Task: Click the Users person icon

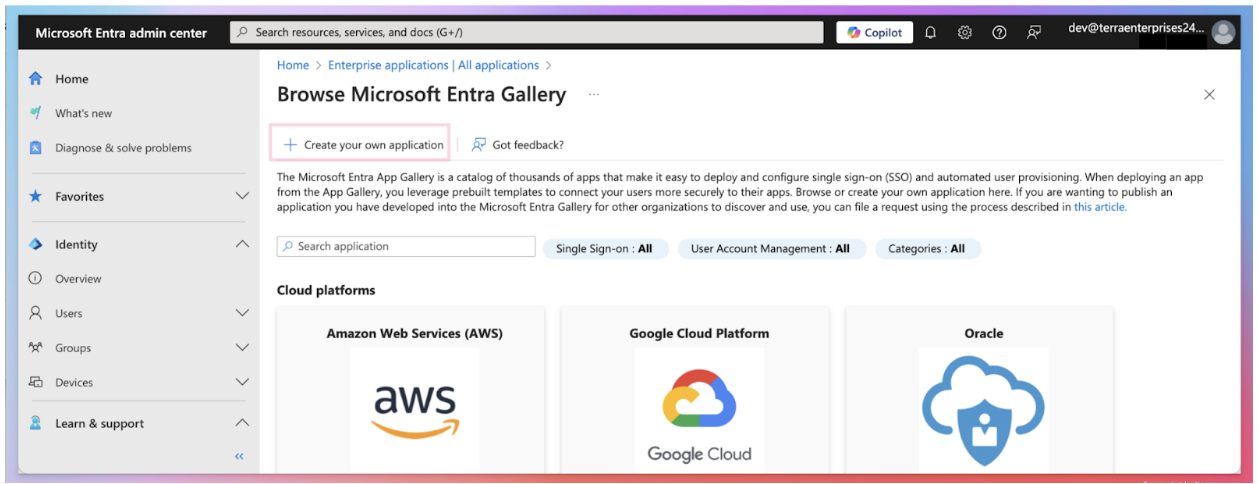Action: pyautogui.click(x=36, y=313)
